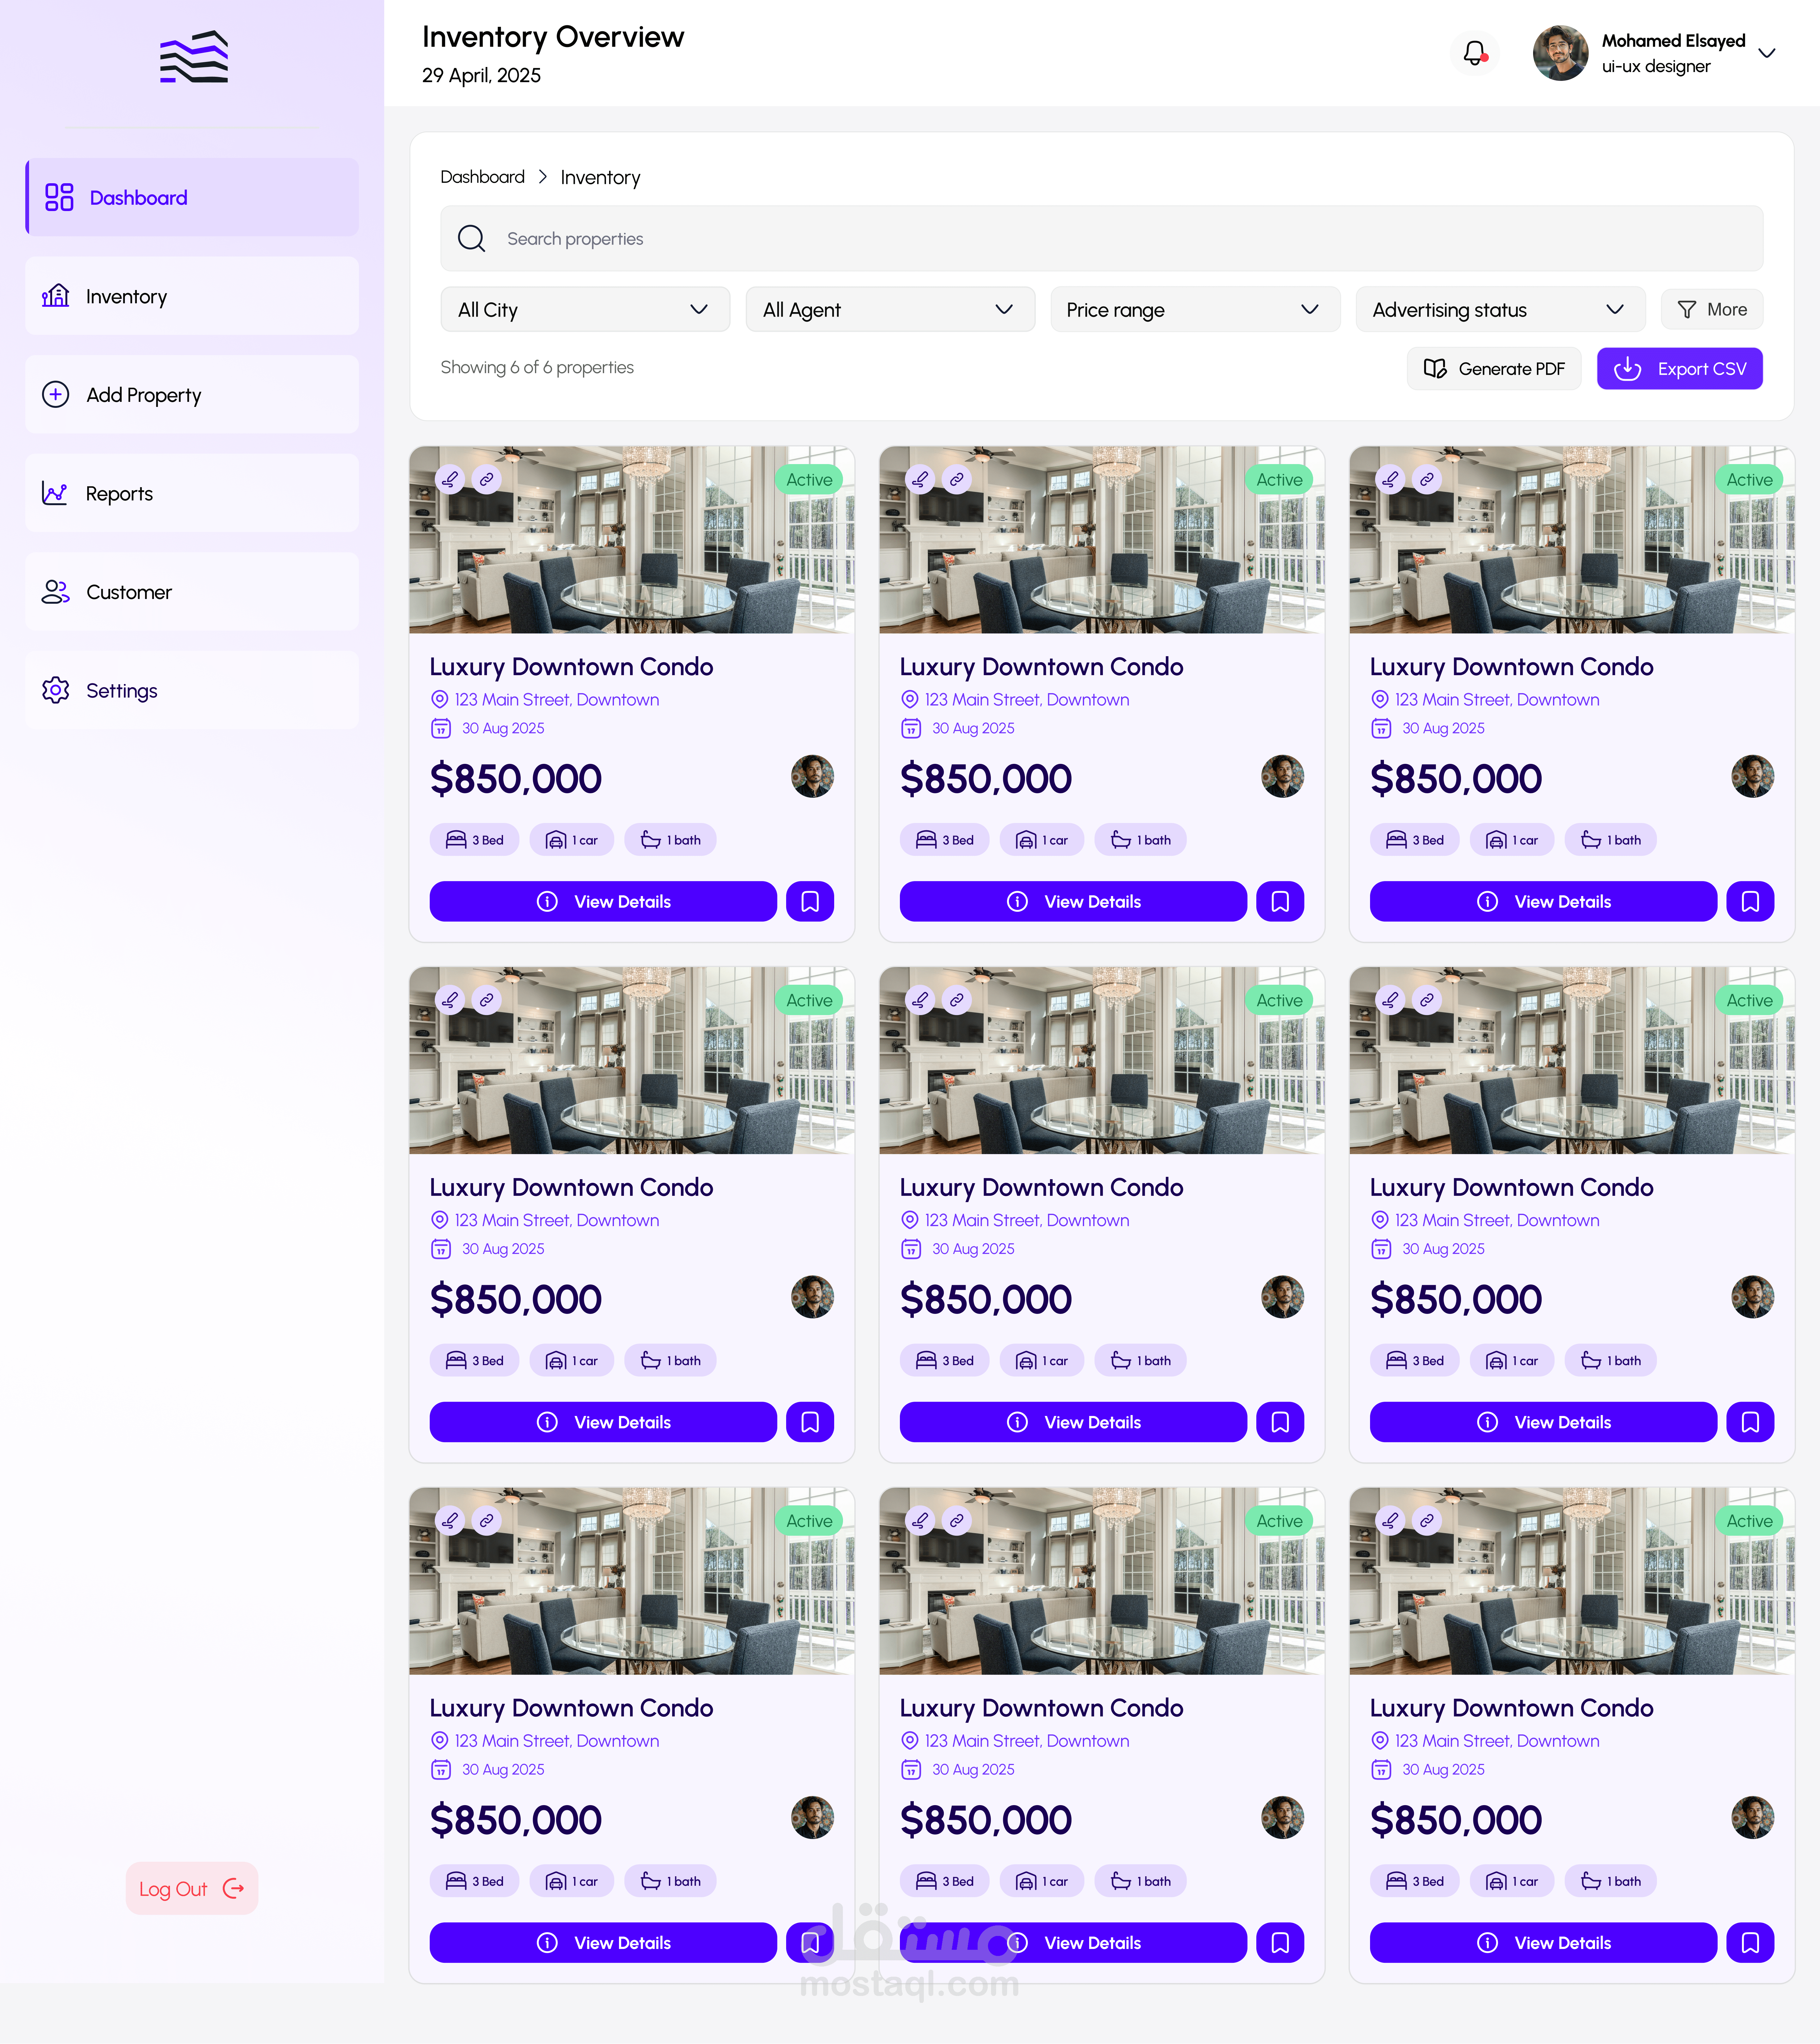Click the magnifier icon in search bar

(471, 239)
